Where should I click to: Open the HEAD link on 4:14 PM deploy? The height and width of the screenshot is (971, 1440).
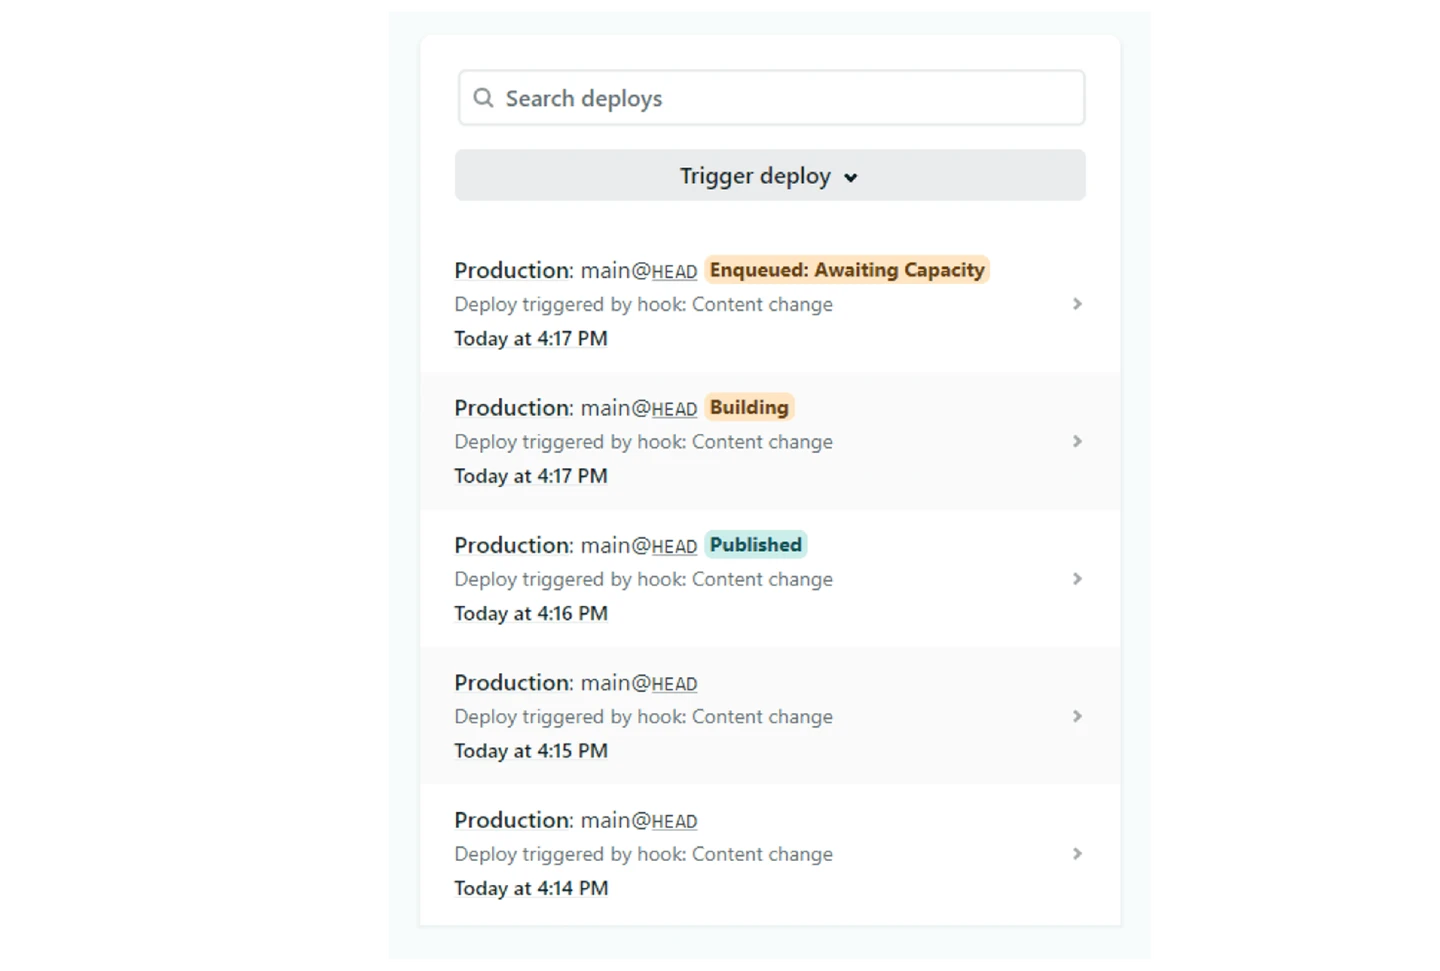[674, 822]
